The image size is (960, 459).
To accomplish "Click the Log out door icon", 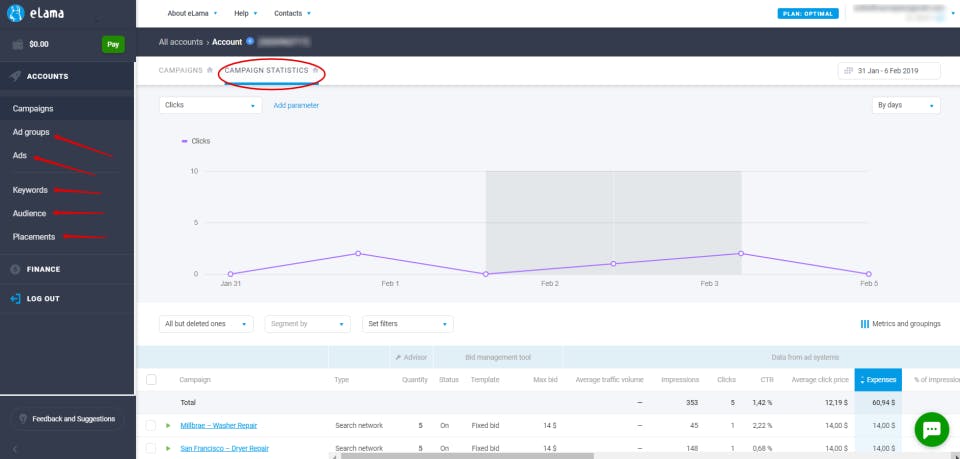I will click(x=15, y=299).
